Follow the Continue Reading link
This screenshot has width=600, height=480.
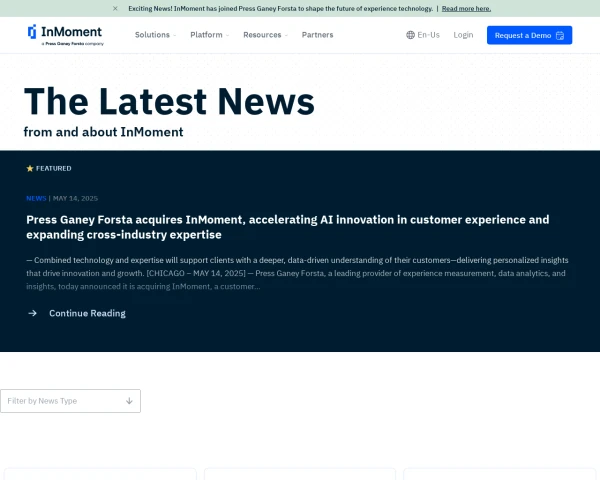pos(87,313)
